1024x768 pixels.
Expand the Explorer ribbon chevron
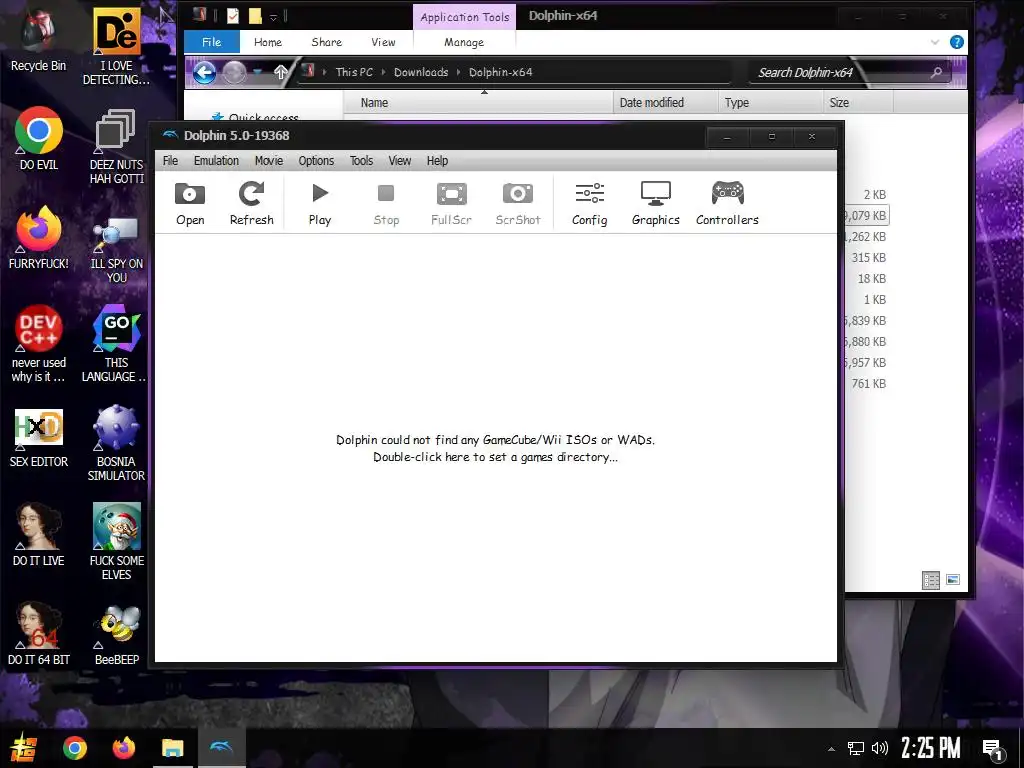point(935,42)
